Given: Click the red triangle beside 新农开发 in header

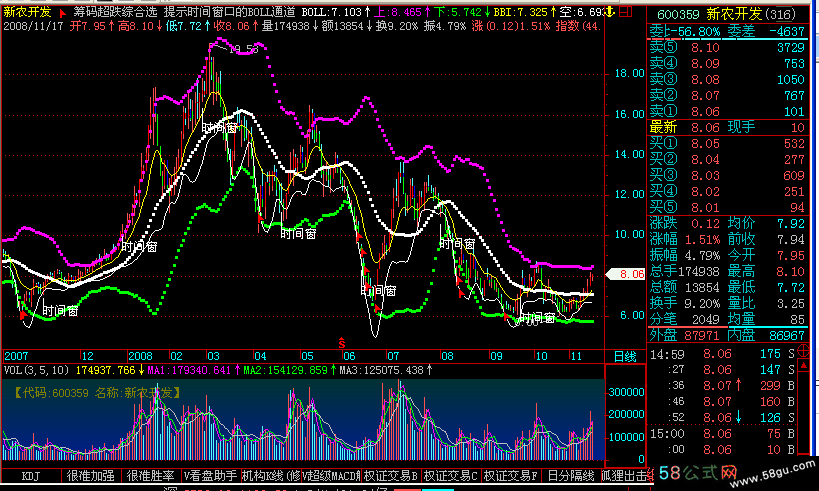Looking at the screenshot, I should [63, 13].
